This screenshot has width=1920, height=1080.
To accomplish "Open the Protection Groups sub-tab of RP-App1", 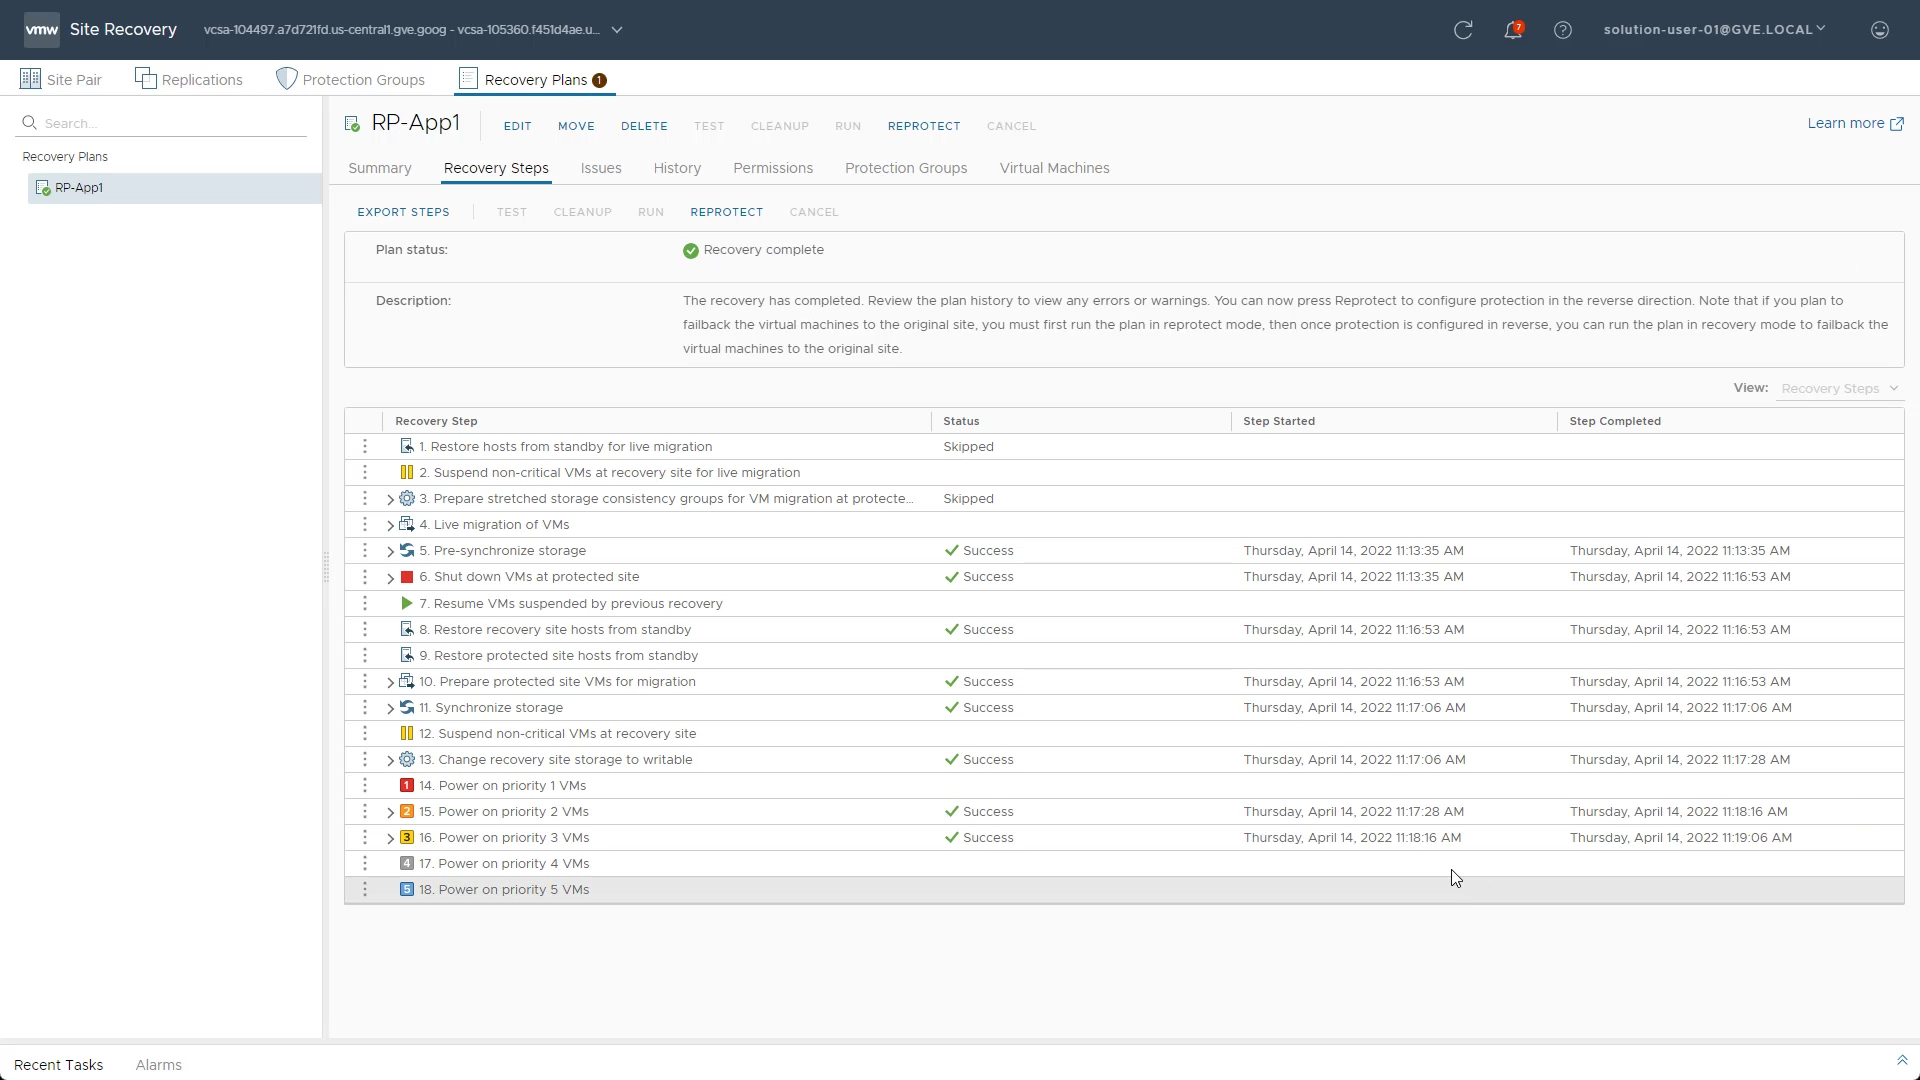I will 906,168.
